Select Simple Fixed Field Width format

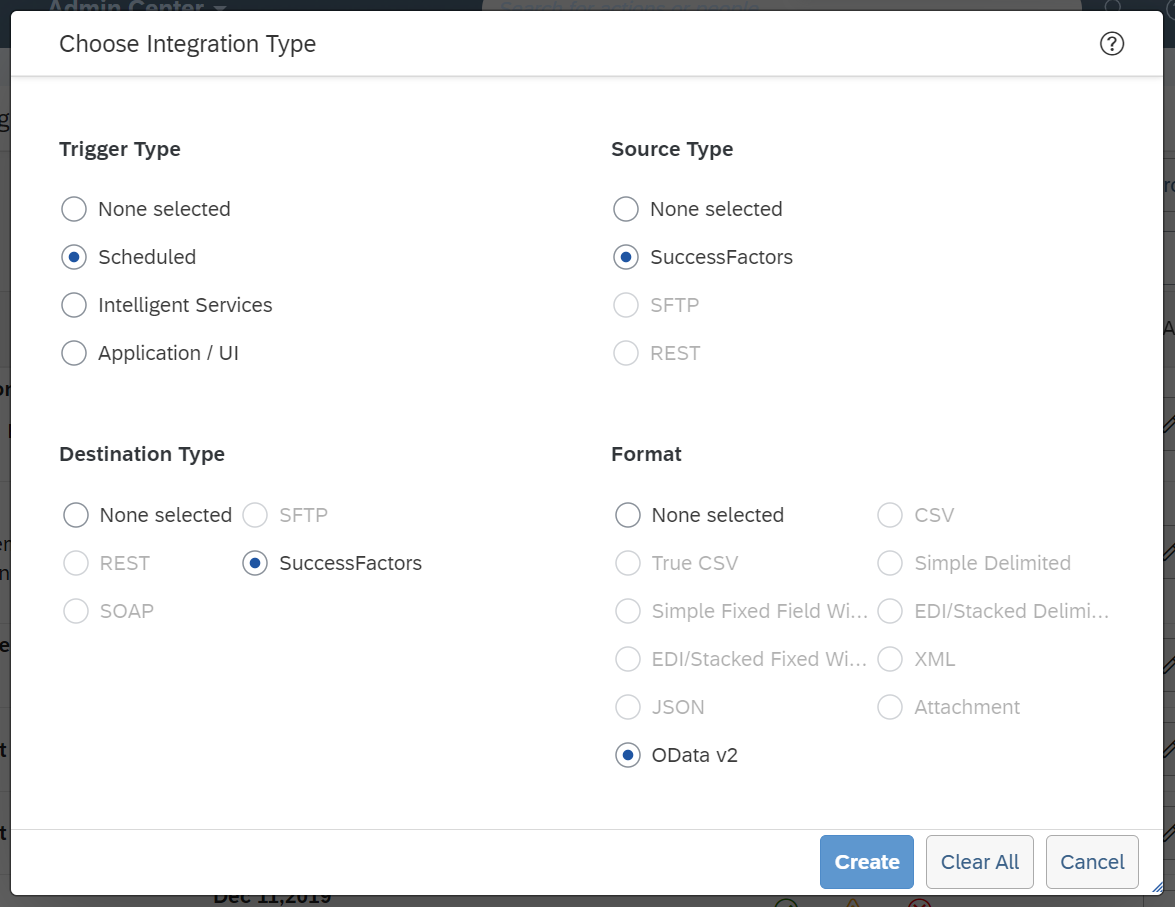click(627, 611)
